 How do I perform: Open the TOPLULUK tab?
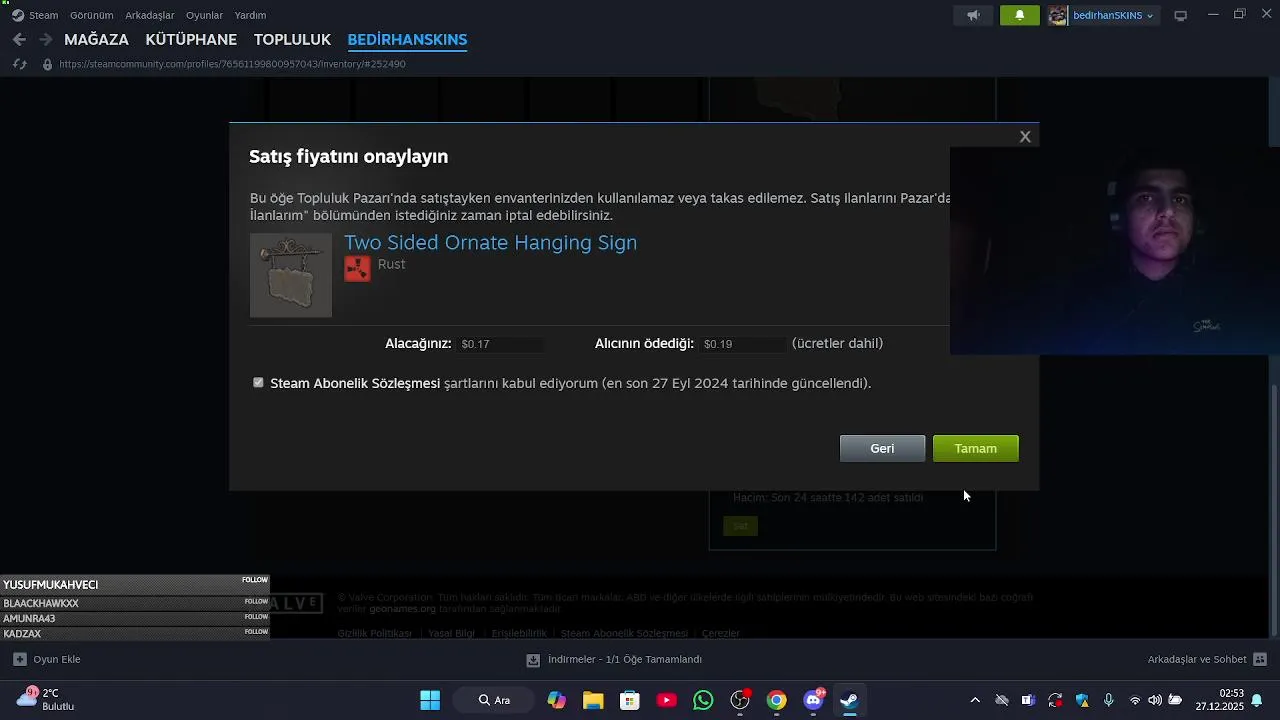click(x=292, y=40)
